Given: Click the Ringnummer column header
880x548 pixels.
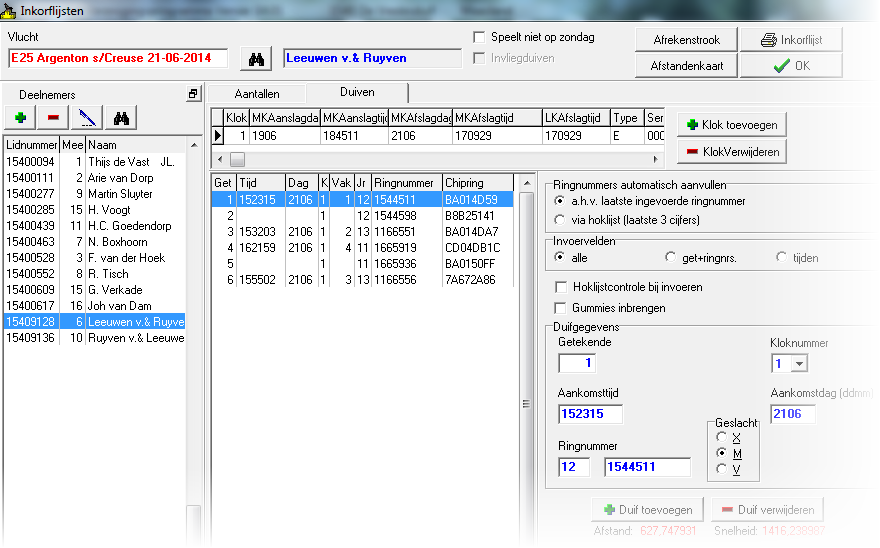Looking at the screenshot, I should (407, 183).
